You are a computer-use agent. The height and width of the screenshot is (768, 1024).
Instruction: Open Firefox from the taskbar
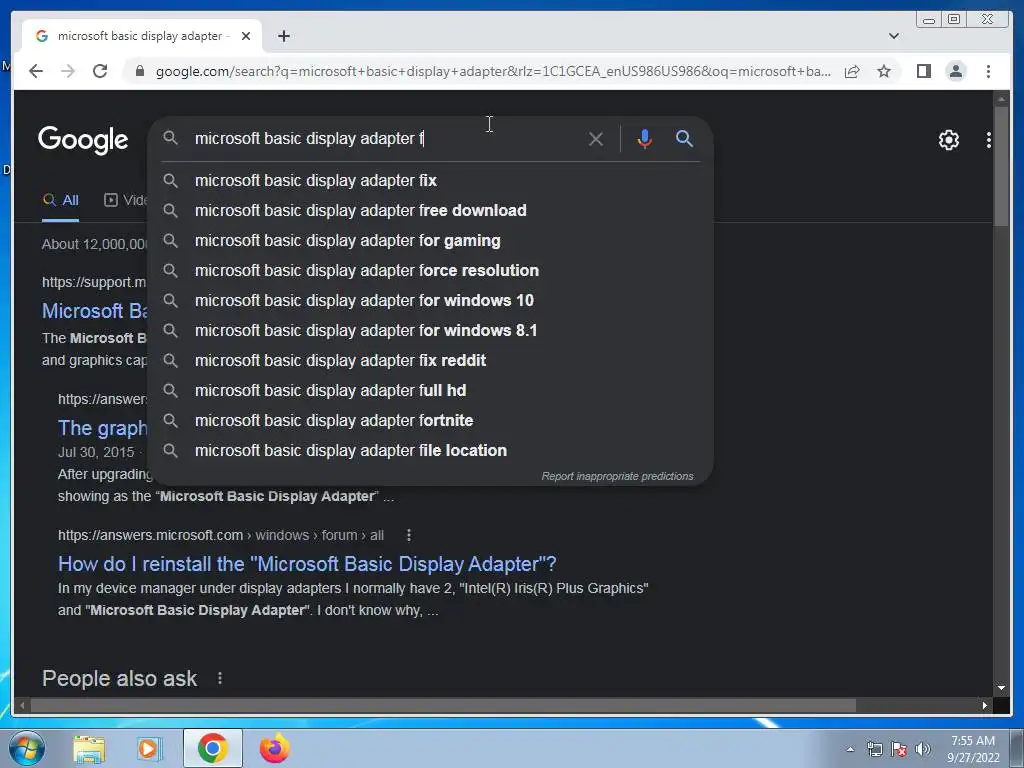click(x=274, y=748)
